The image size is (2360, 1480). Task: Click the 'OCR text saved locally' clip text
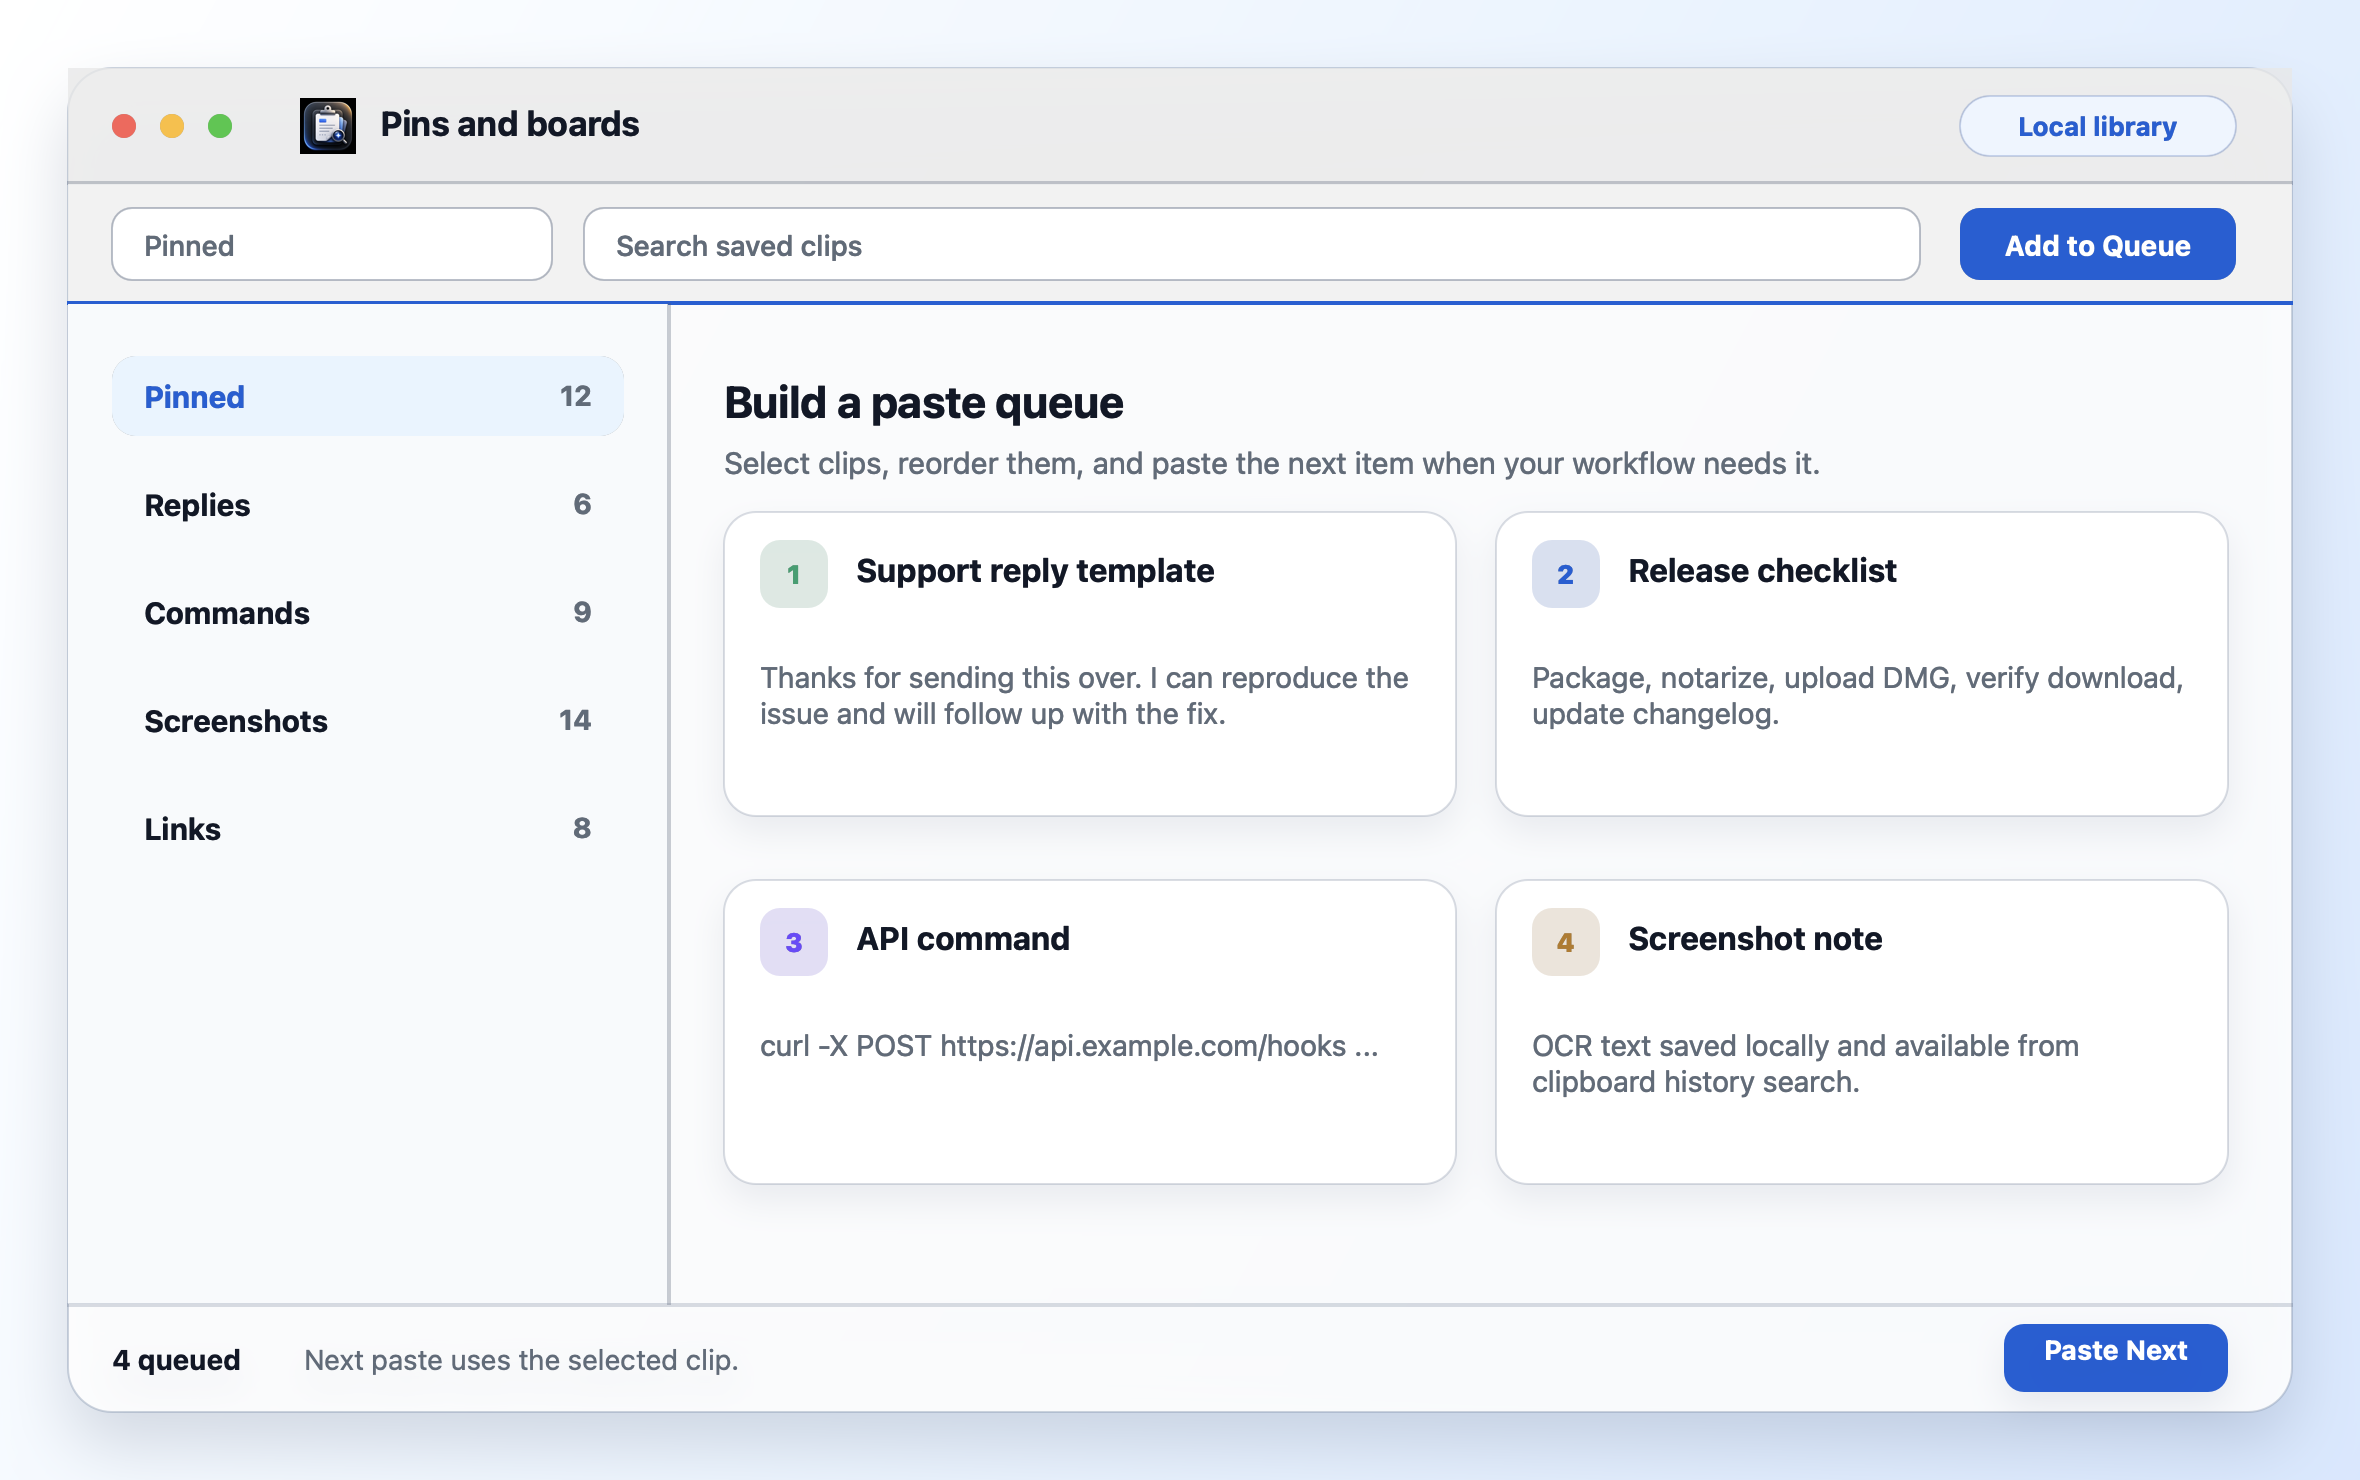[x=1805, y=1064]
